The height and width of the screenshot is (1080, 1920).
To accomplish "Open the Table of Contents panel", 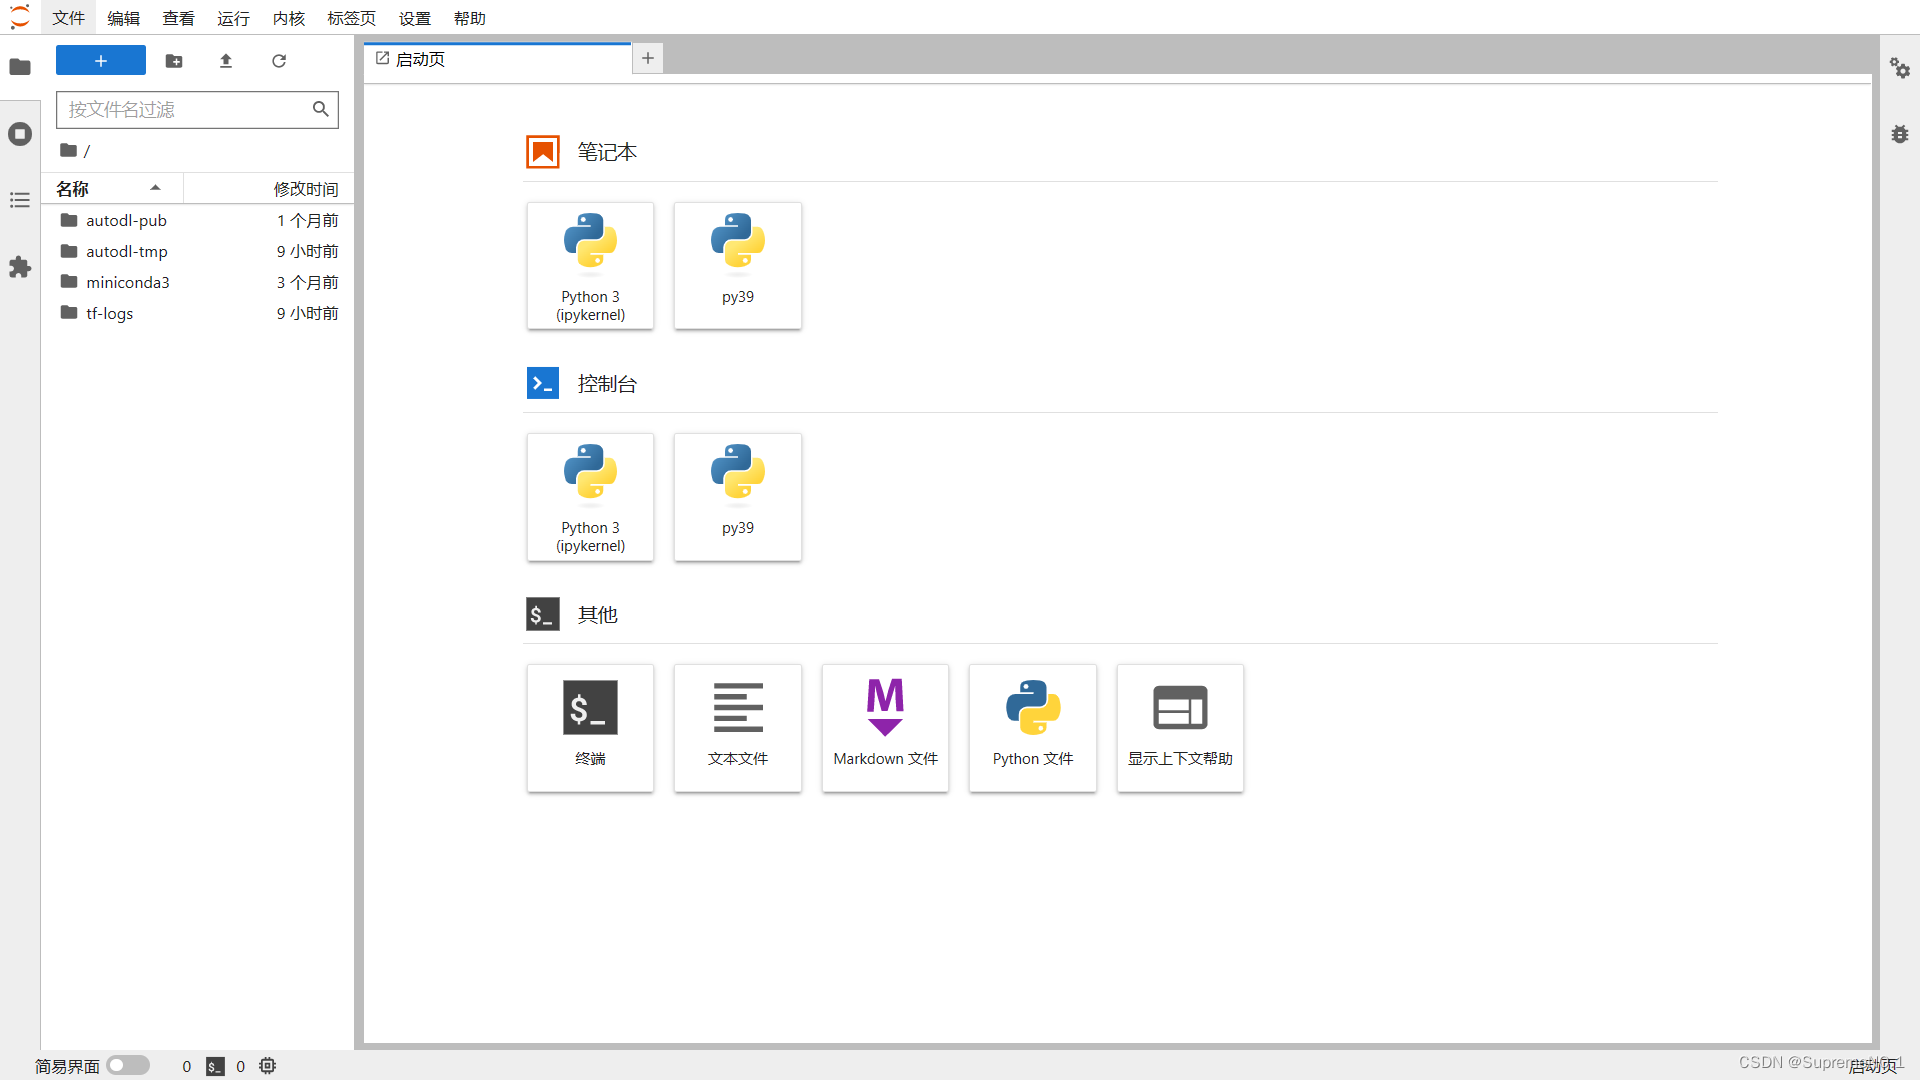I will (20, 200).
